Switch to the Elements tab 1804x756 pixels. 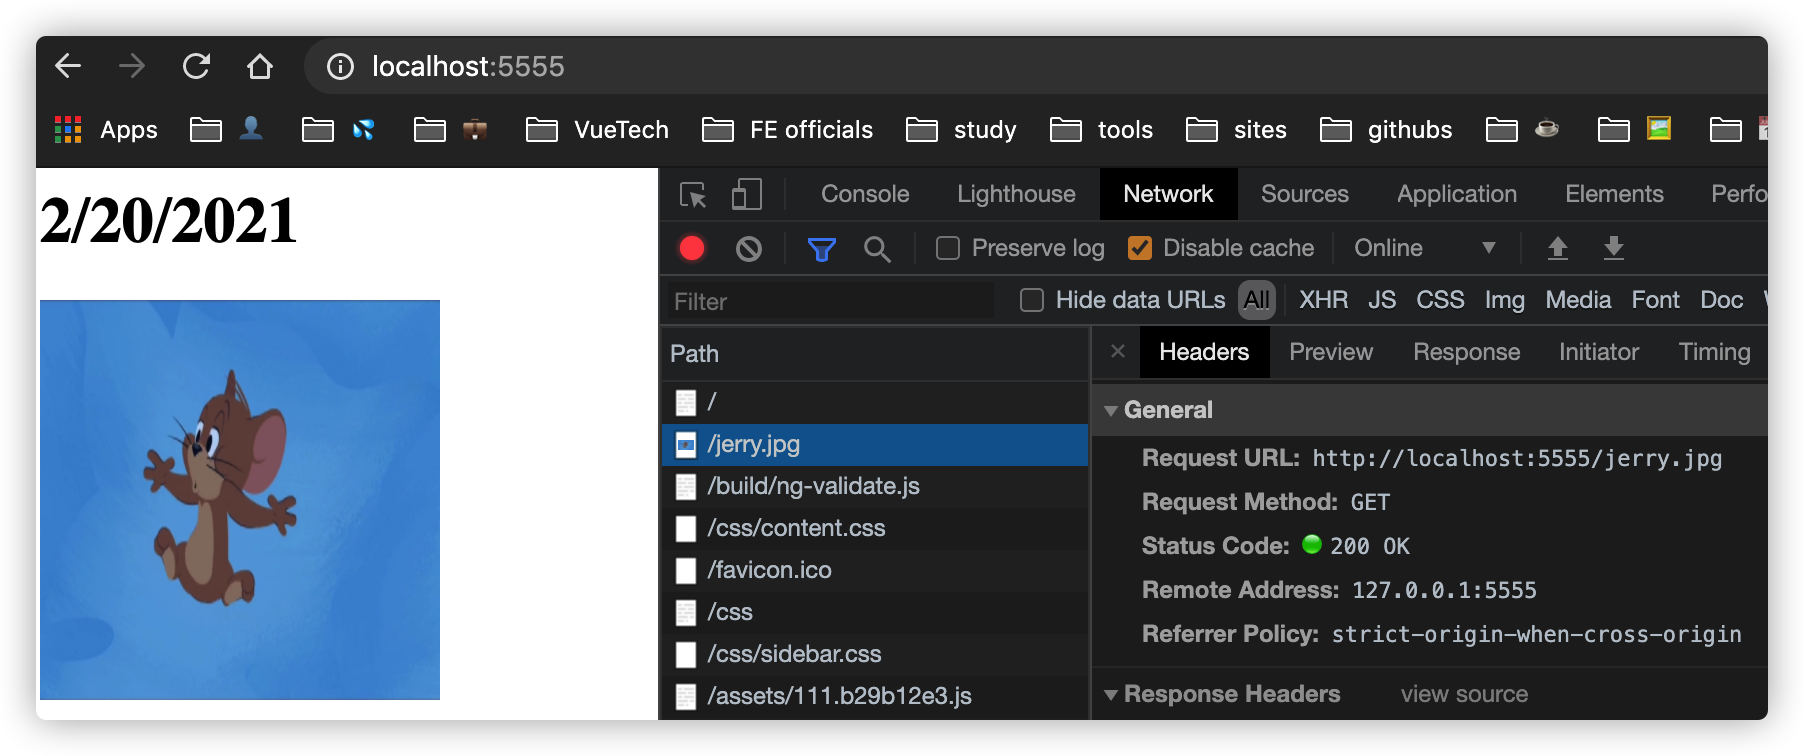click(1614, 194)
